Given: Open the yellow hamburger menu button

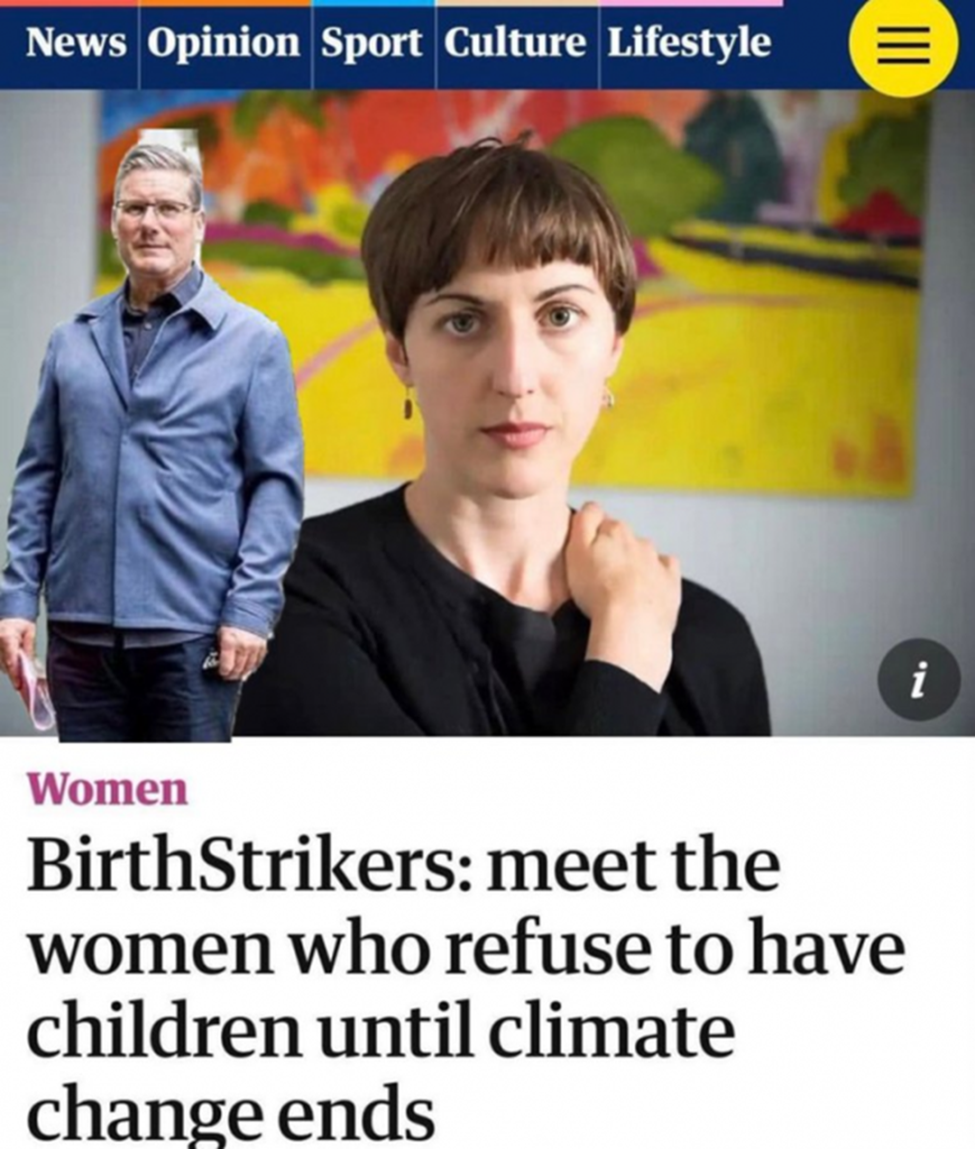Looking at the screenshot, I should click(x=903, y=43).
